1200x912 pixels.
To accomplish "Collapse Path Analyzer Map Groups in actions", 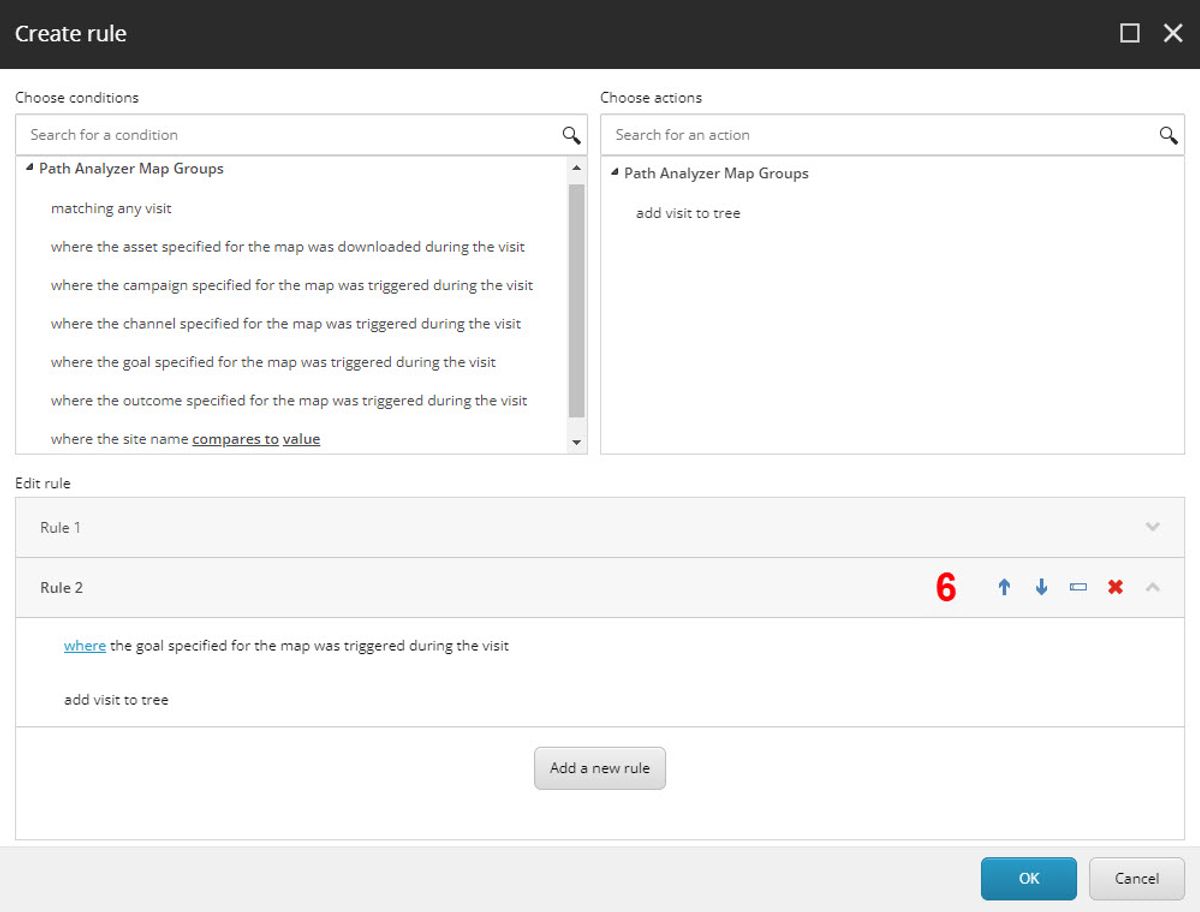I will 614,172.
